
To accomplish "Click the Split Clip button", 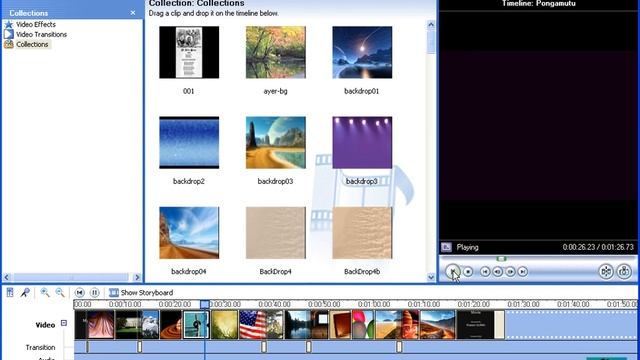I will [x=606, y=271].
